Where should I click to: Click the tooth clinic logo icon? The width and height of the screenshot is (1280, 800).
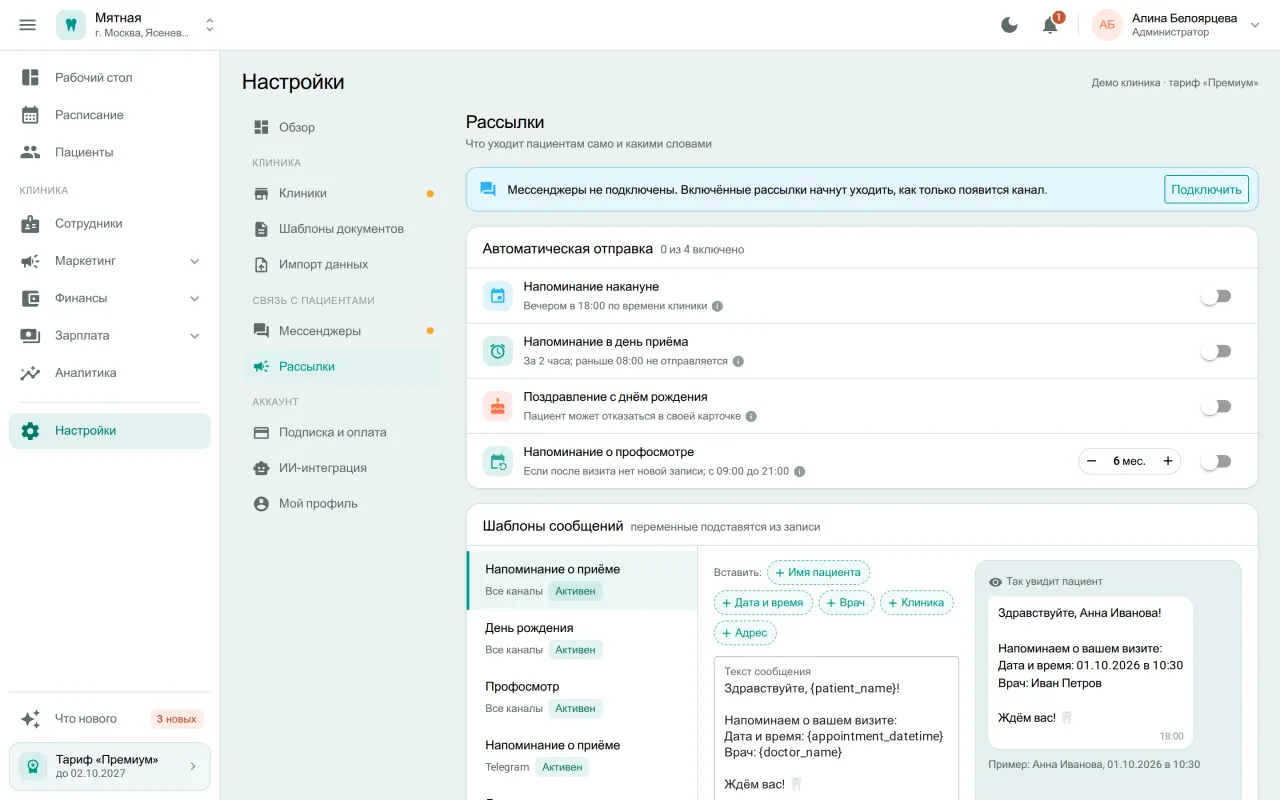(71, 25)
